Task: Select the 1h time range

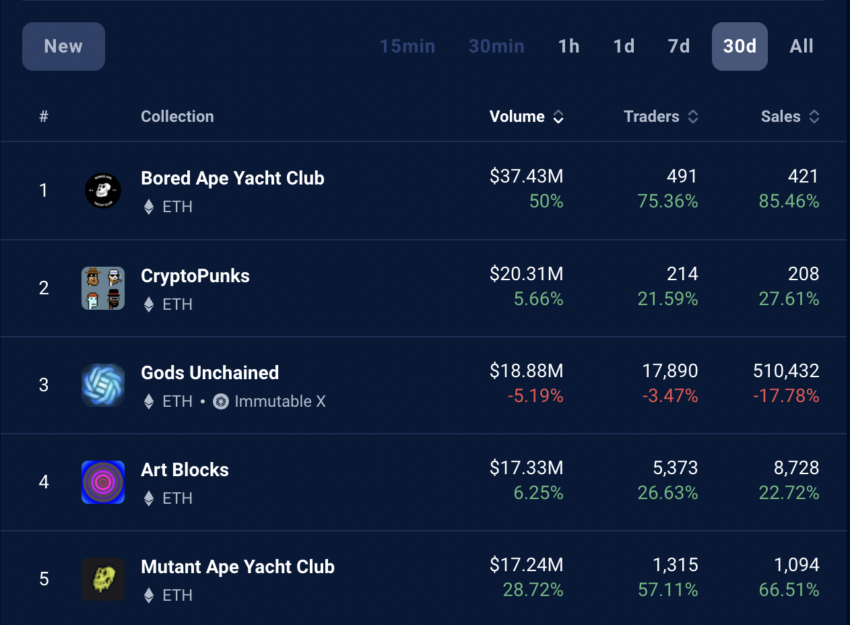Action: pyautogui.click(x=569, y=47)
